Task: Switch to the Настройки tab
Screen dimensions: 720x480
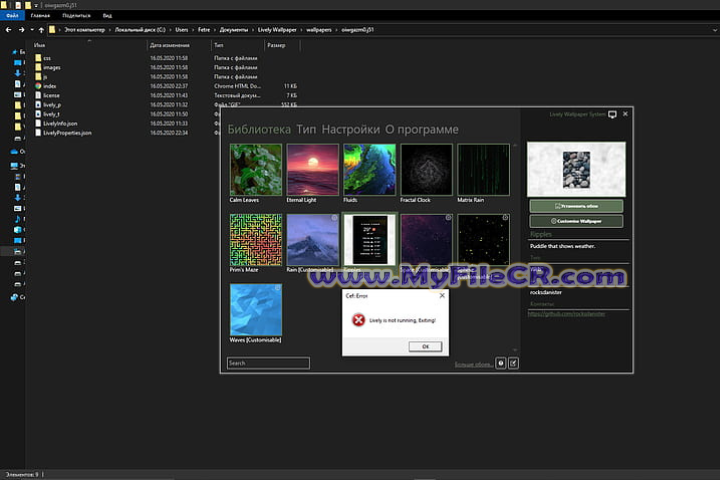Action: (x=350, y=130)
